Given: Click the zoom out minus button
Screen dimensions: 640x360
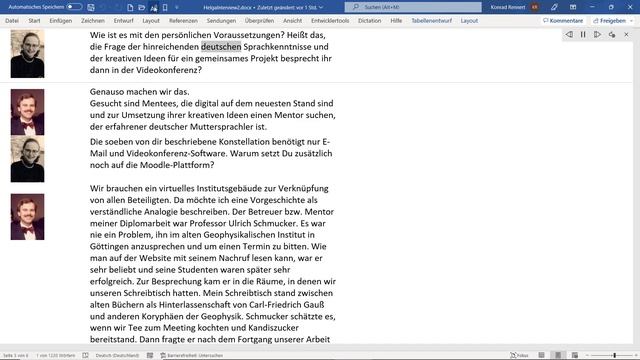Looking at the screenshot, I should pos(587,356).
